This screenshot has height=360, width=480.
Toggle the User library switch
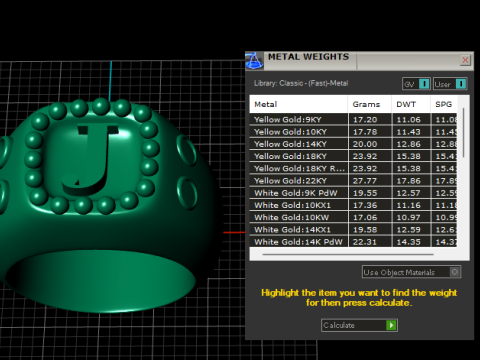pos(450,84)
